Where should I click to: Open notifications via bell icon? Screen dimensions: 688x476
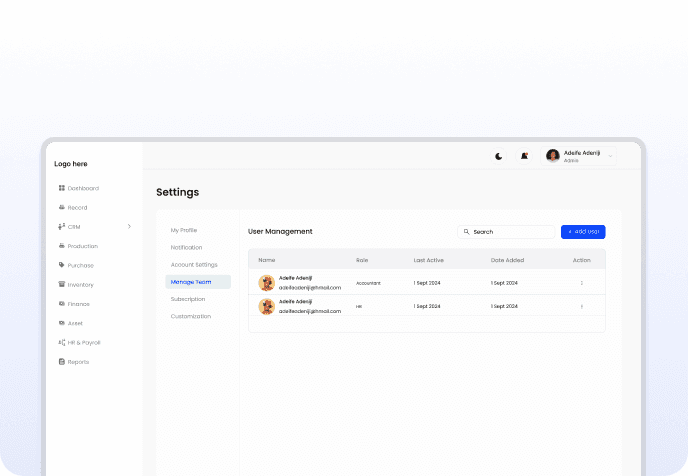pyautogui.click(x=524, y=156)
